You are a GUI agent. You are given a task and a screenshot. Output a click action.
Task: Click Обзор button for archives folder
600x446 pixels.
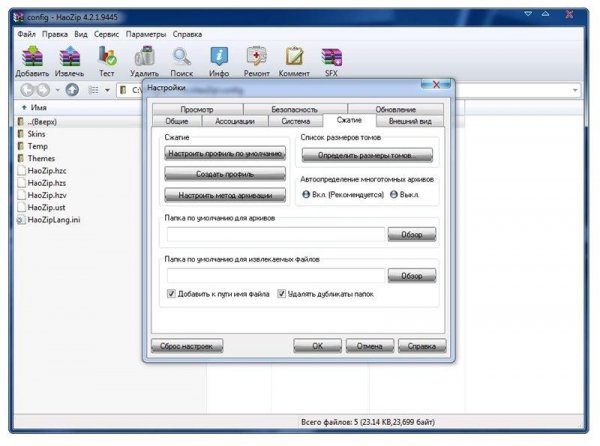point(412,234)
